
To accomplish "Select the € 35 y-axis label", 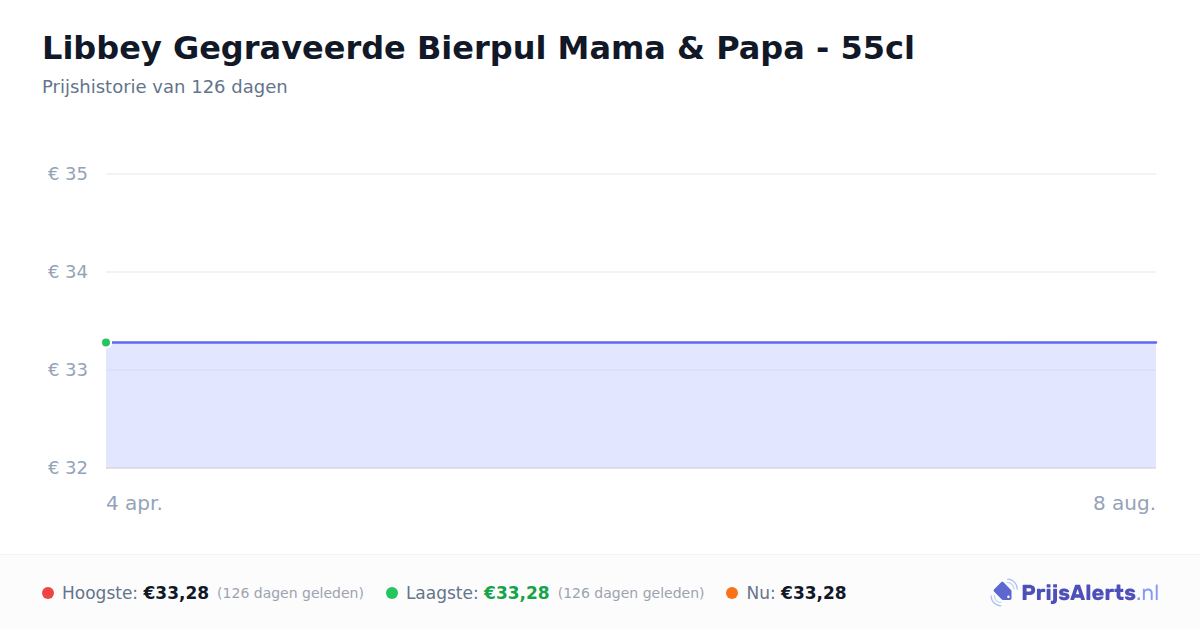I will 68,174.
